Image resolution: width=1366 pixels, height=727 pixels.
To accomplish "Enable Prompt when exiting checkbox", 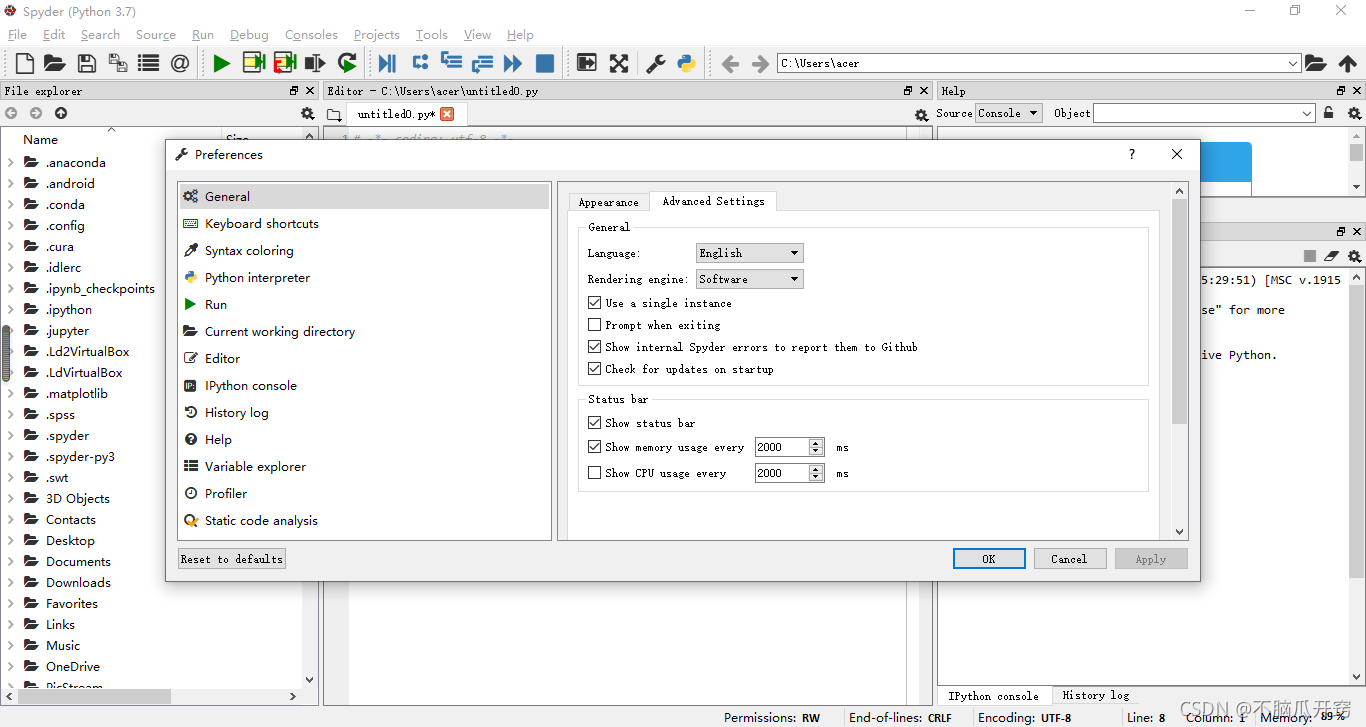I will pos(595,325).
